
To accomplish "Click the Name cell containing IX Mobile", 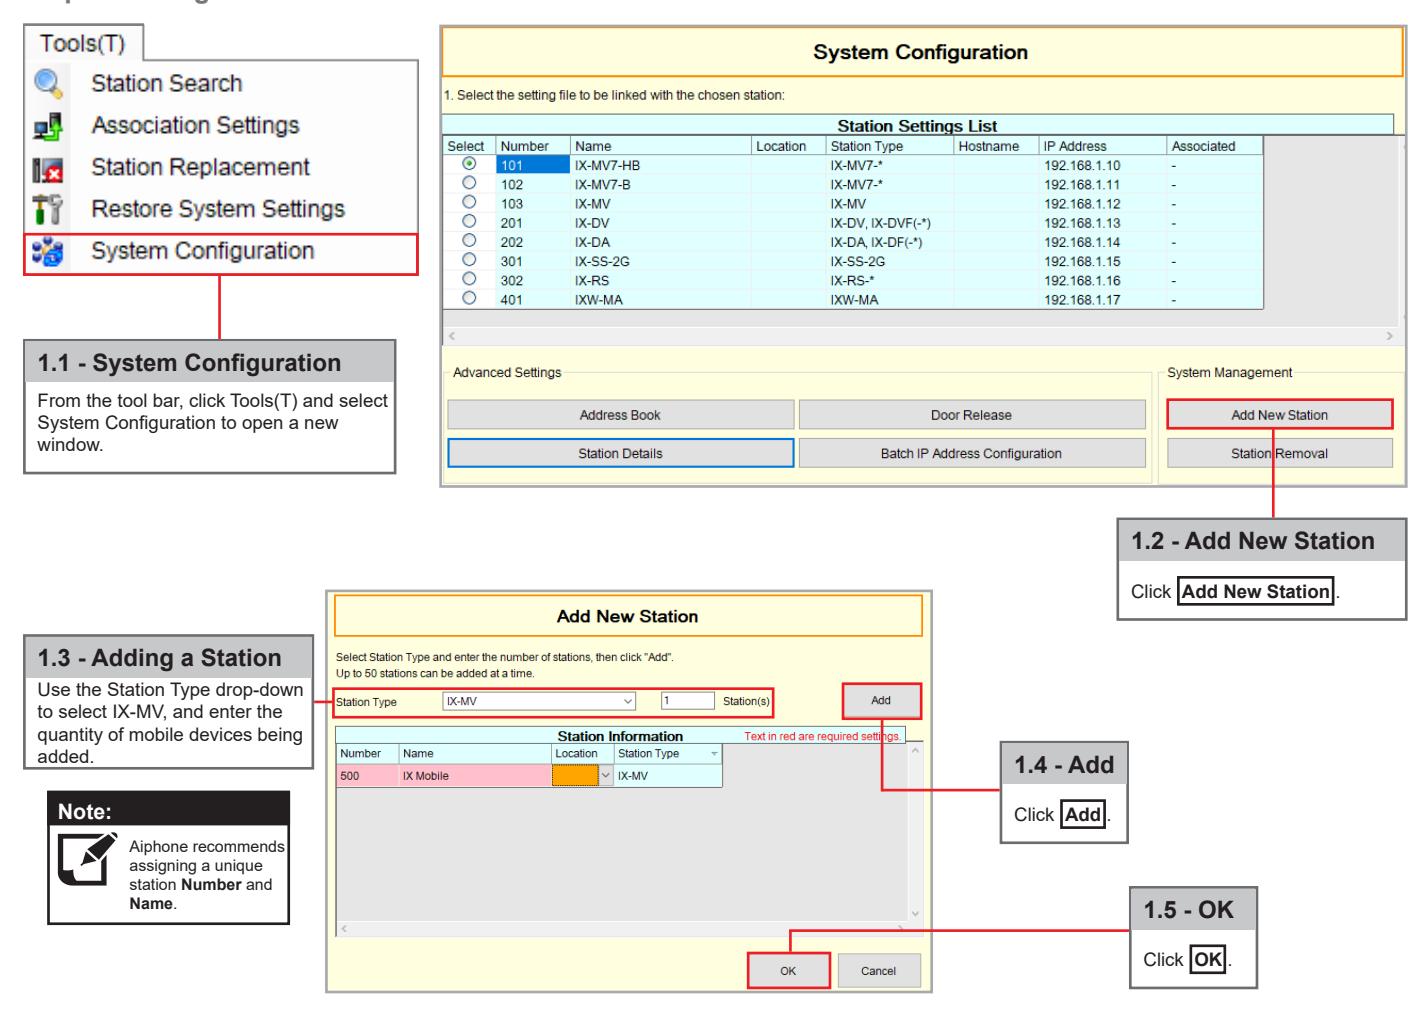I will click(x=475, y=775).
